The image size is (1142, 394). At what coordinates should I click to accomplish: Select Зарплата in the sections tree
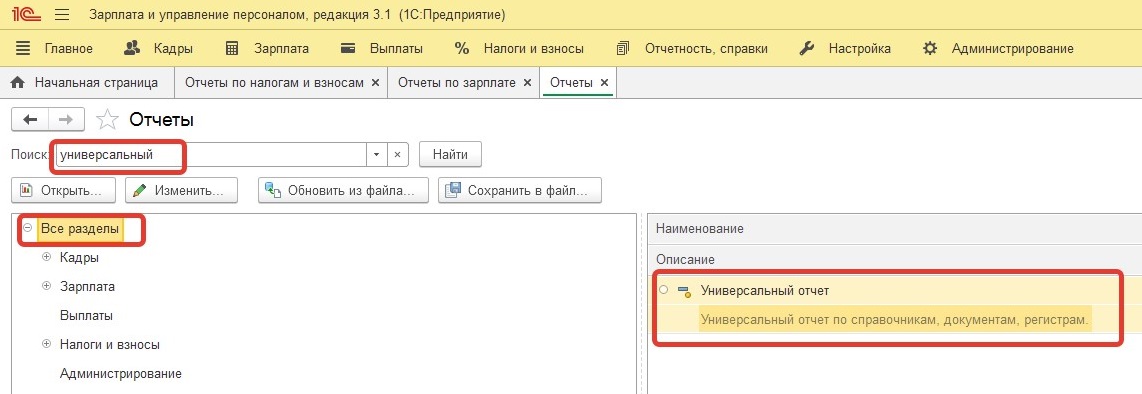(x=87, y=287)
